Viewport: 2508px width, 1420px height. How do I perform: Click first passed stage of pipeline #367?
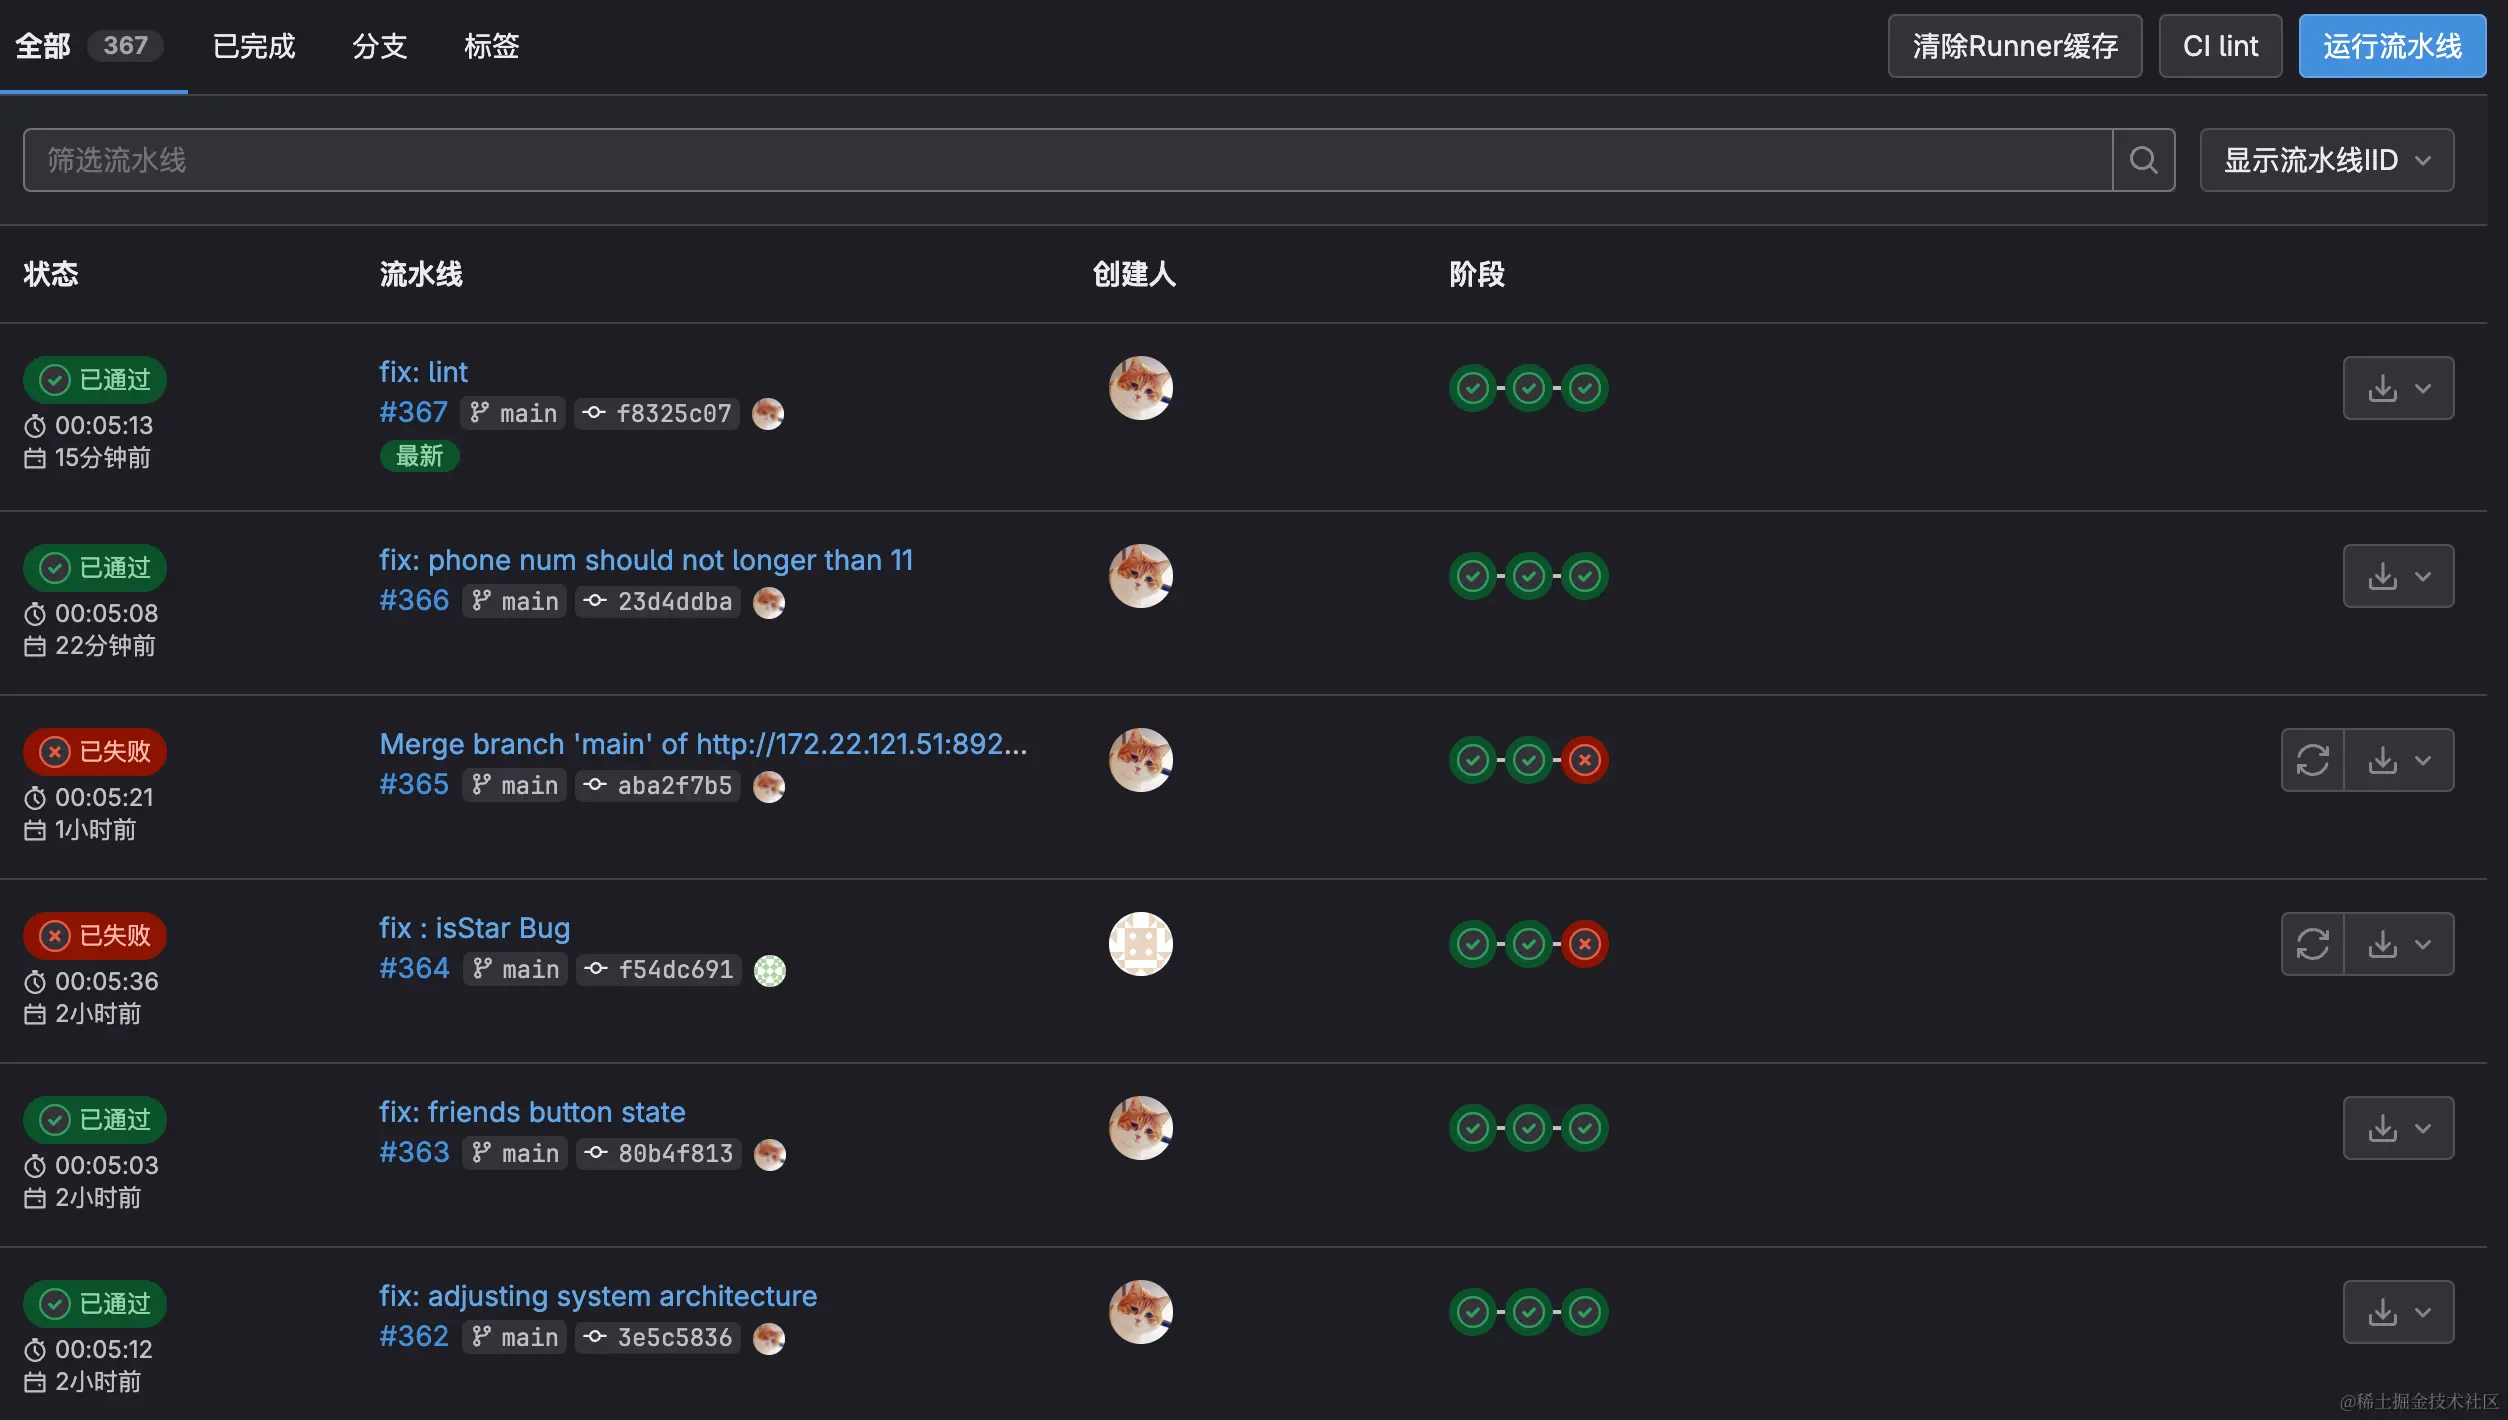point(1472,388)
